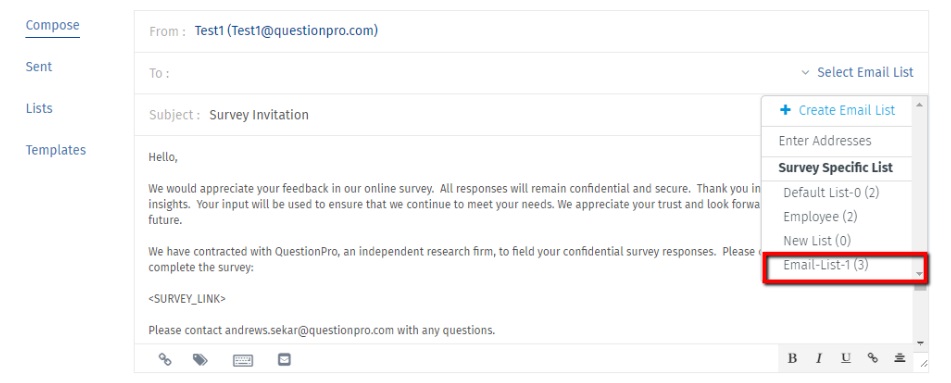Pick the Employee (2) list
This screenshot has height=383, width=951.
[820, 217]
